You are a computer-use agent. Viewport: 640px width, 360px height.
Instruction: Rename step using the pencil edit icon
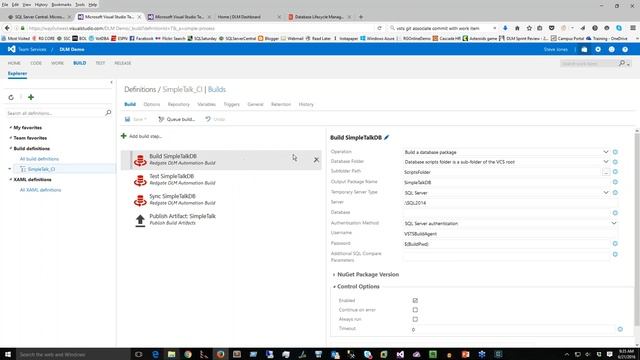click(x=387, y=138)
